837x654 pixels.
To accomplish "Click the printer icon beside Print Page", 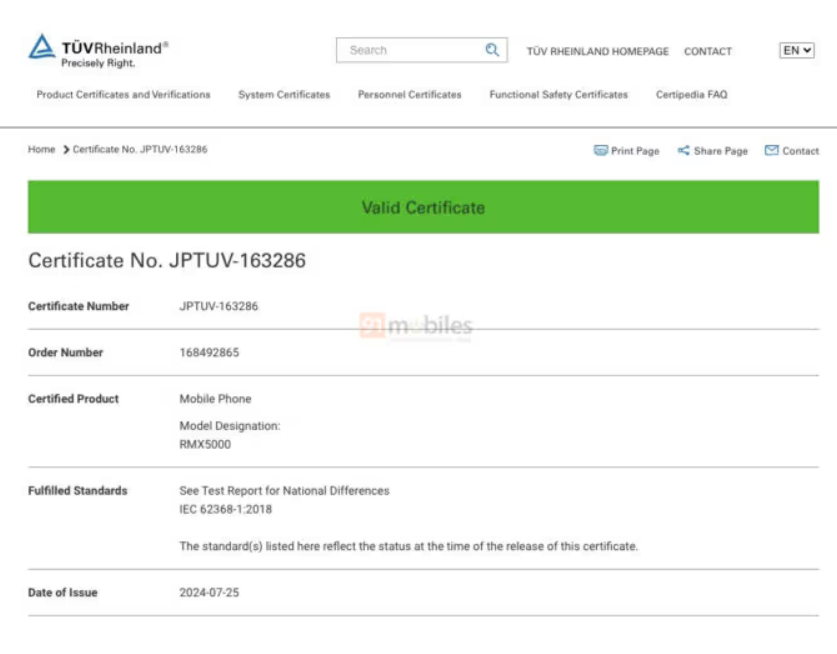I will coord(601,151).
